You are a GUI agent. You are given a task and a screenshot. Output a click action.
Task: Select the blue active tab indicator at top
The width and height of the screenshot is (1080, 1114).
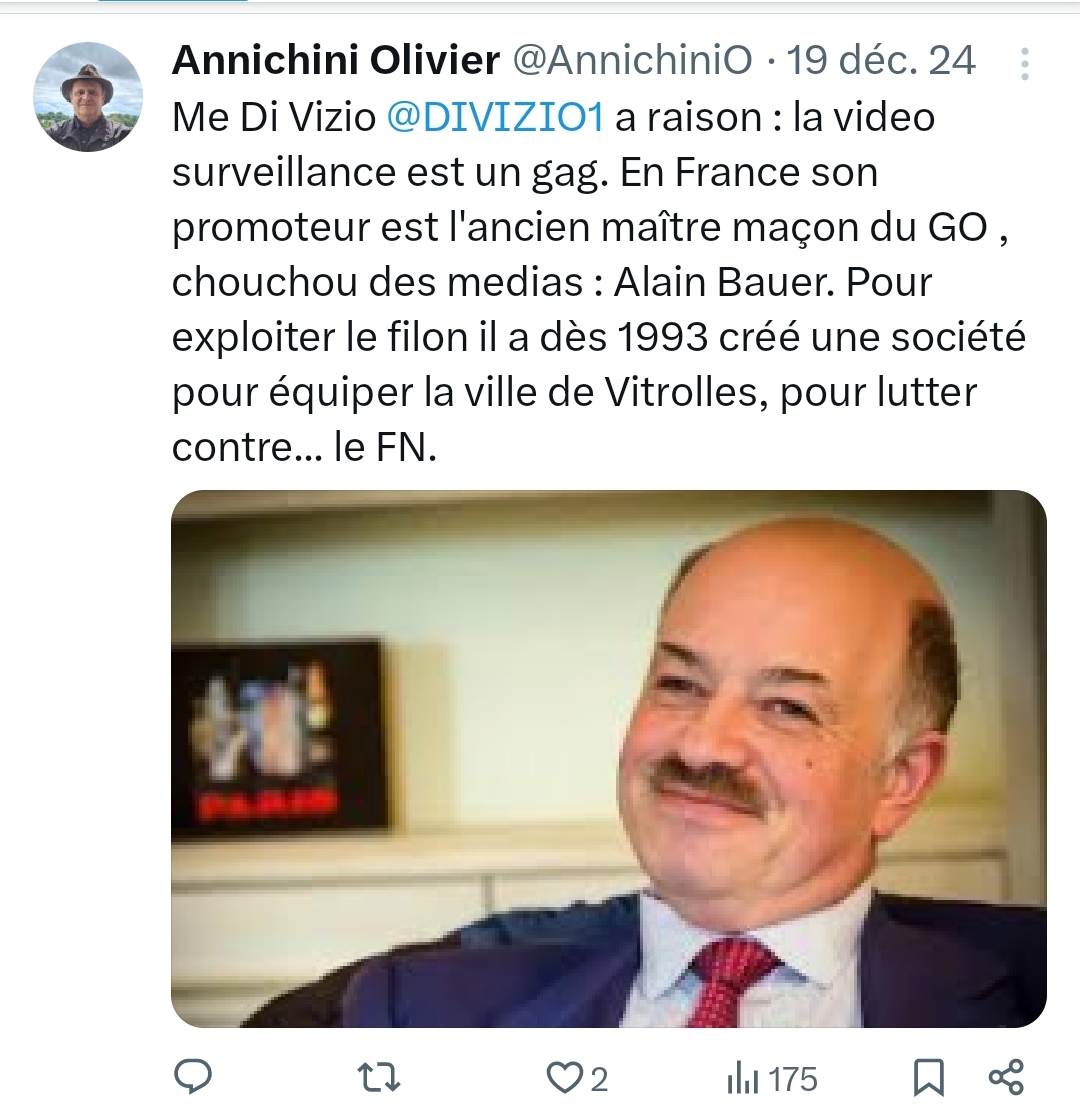pyautogui.click(x=173, y=1)
